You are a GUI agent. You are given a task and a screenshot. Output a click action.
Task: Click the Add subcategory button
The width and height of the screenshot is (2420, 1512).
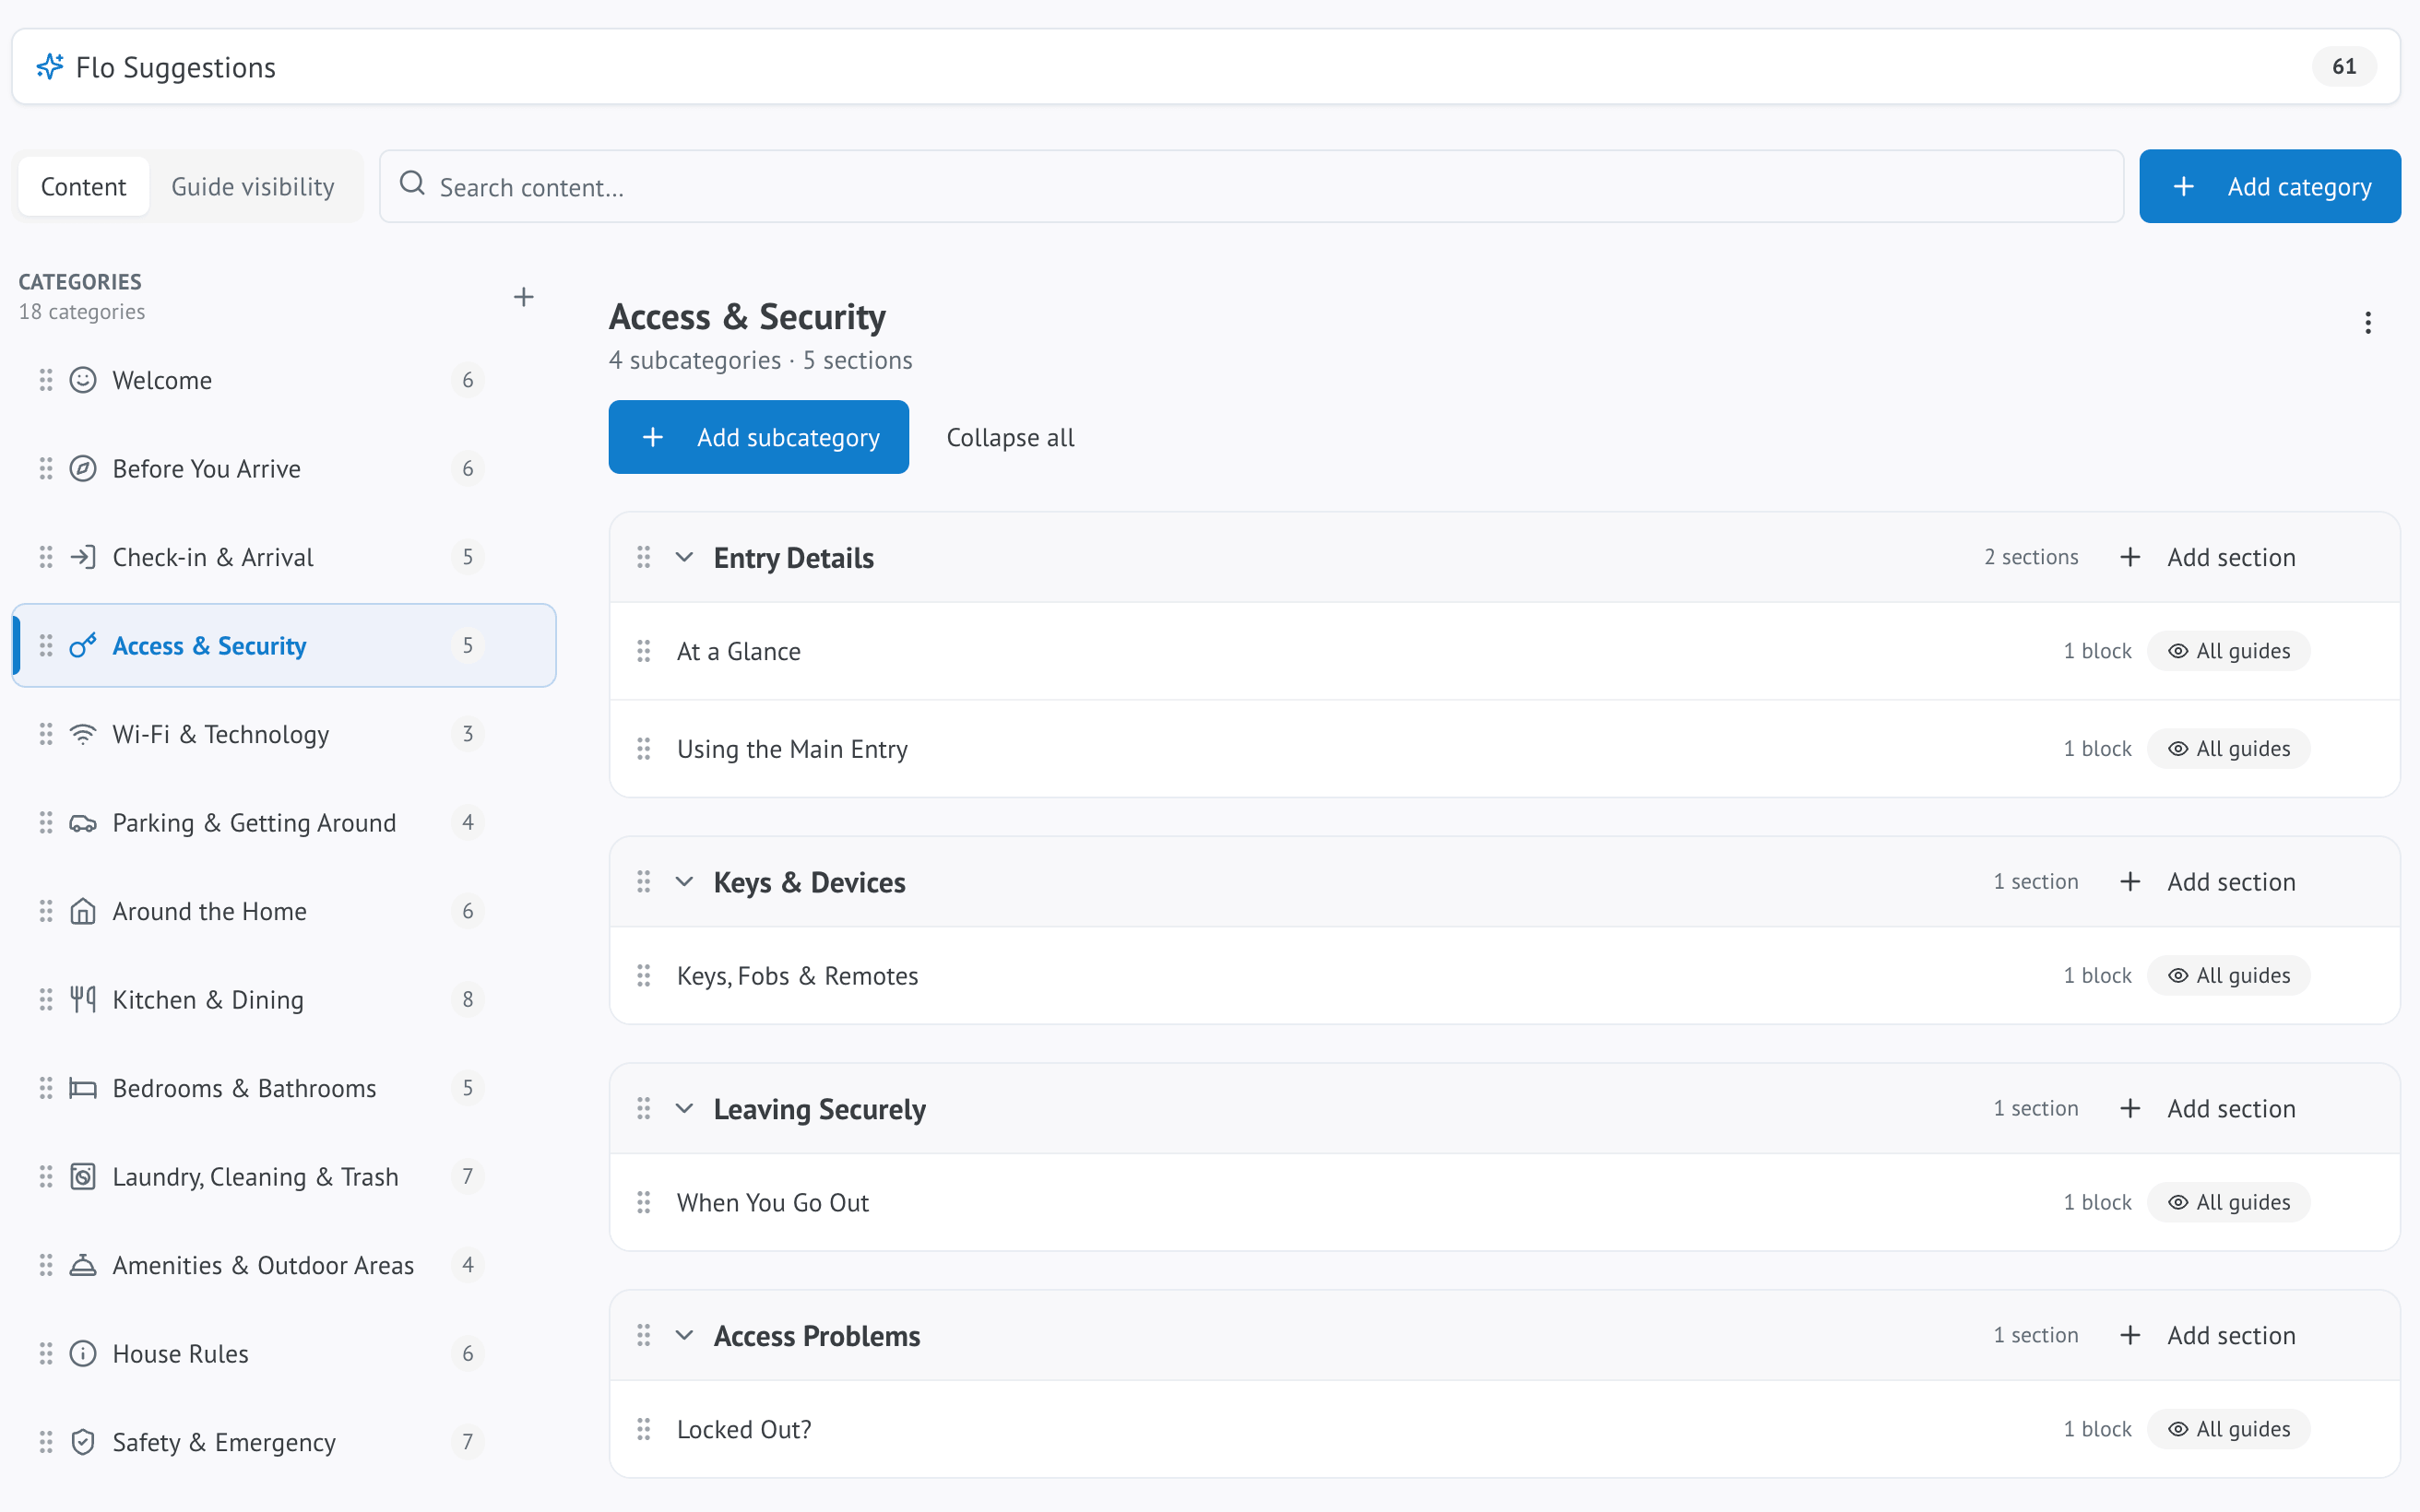coord(759,438)
